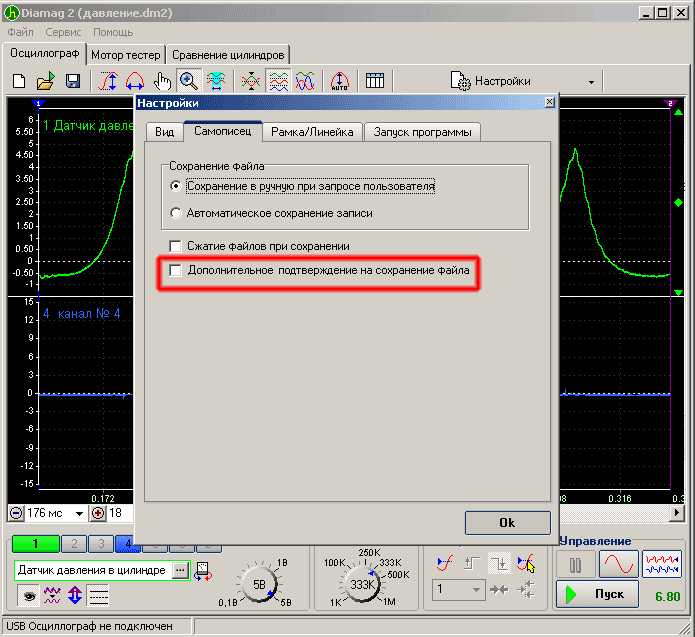Open the 176 мс time scale dropdown
695x637 pixels.
coord(79,514)
